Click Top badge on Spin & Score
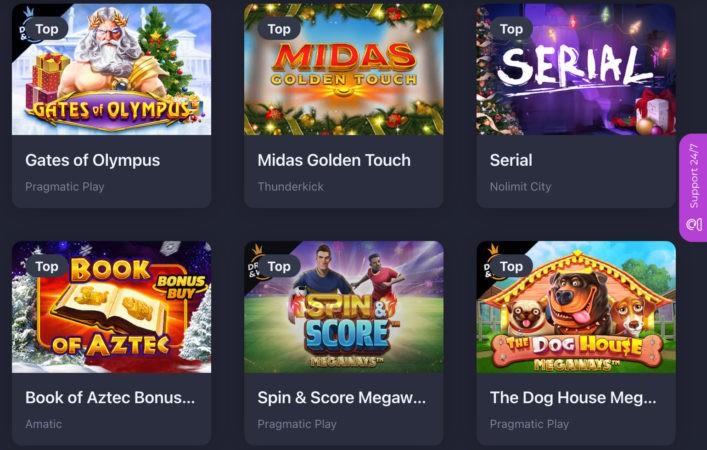 (279, 266)
